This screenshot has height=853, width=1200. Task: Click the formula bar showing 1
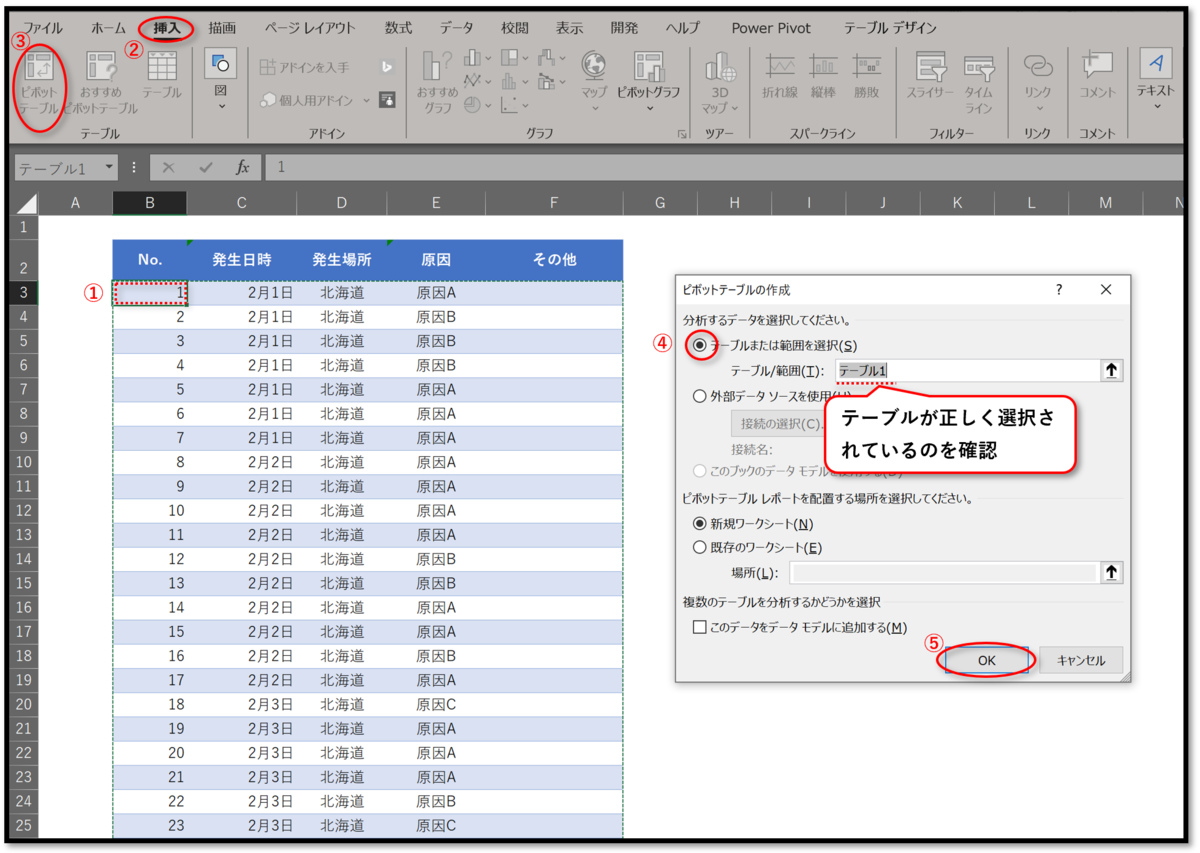pos(725,168)
